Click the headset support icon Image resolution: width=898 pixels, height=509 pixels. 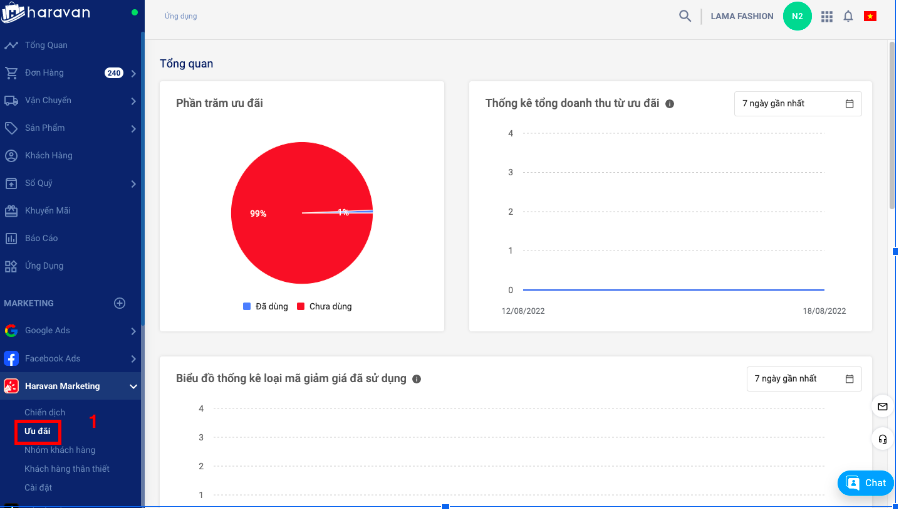click(x=883, y=439)
